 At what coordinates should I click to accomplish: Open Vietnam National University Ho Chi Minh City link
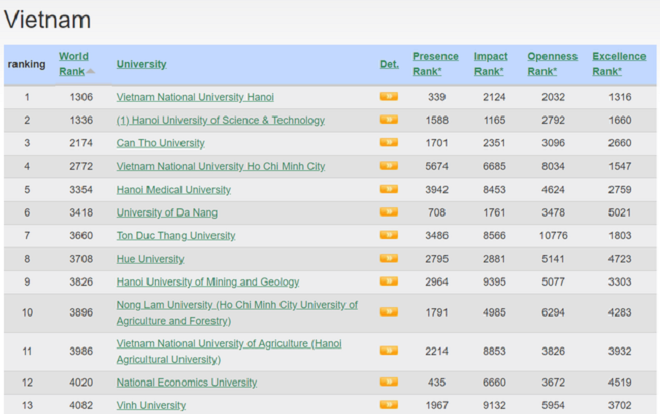(220, 166)
